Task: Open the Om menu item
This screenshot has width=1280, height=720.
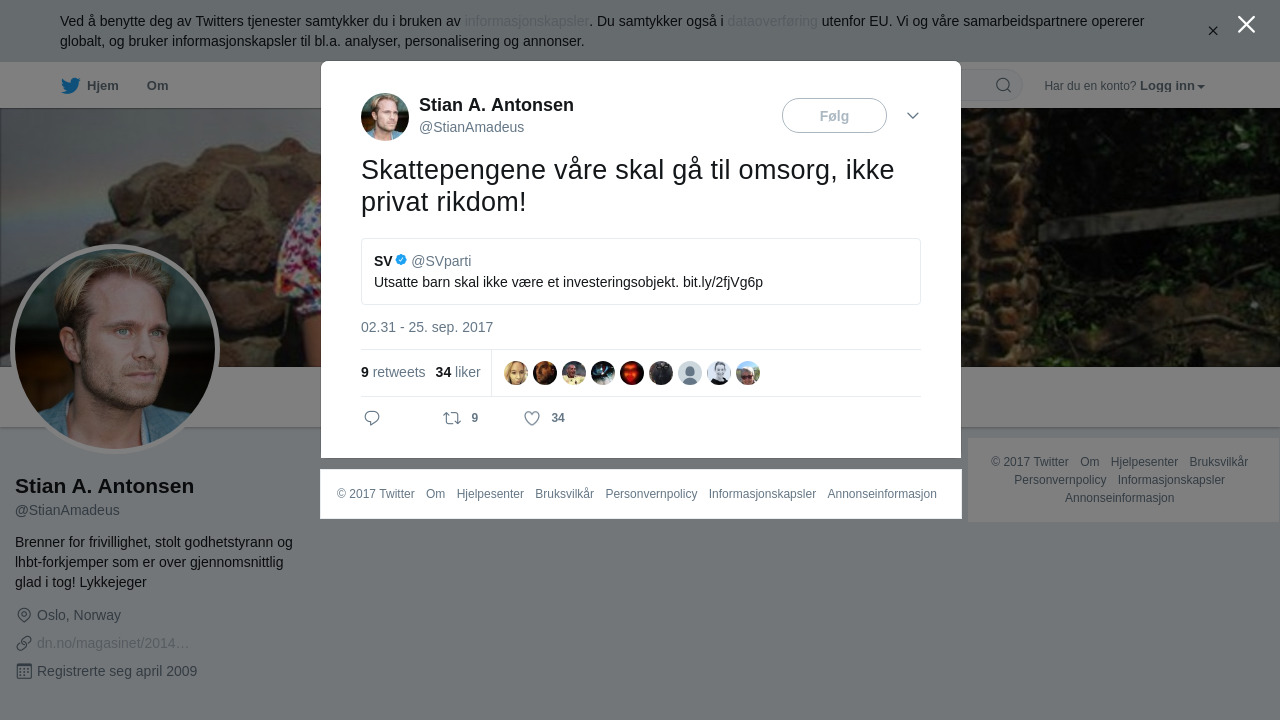Action: [x=157, y=86]
